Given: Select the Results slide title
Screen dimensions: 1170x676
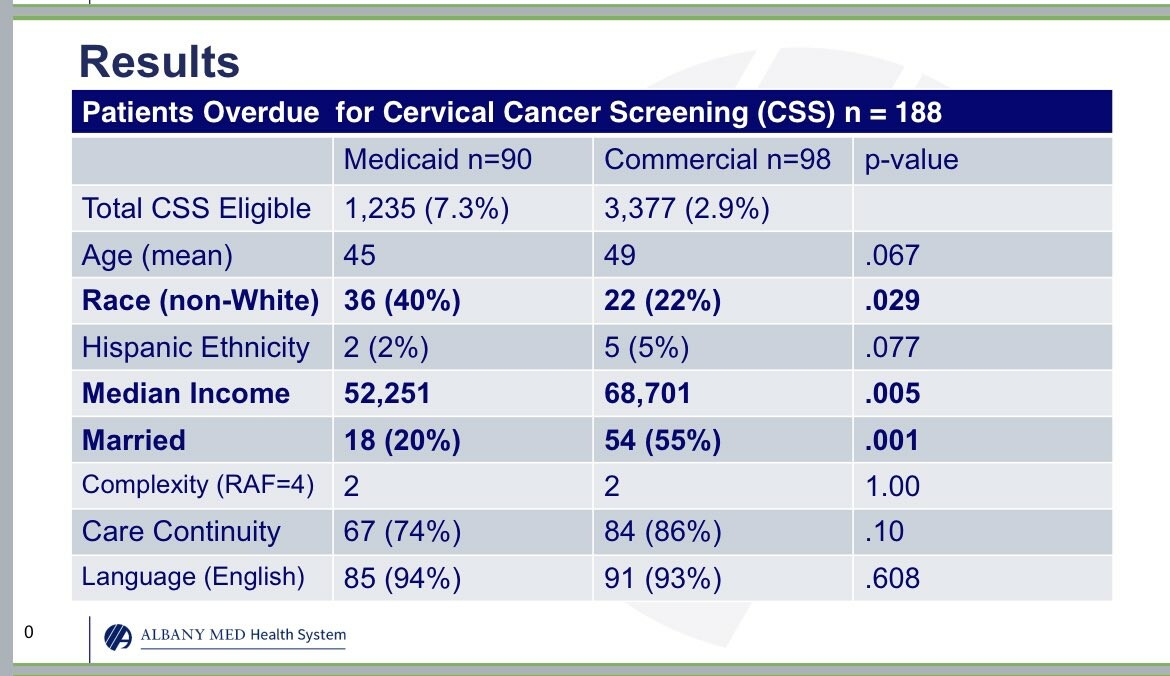Looking at the screenshot, I should point(159,62).
